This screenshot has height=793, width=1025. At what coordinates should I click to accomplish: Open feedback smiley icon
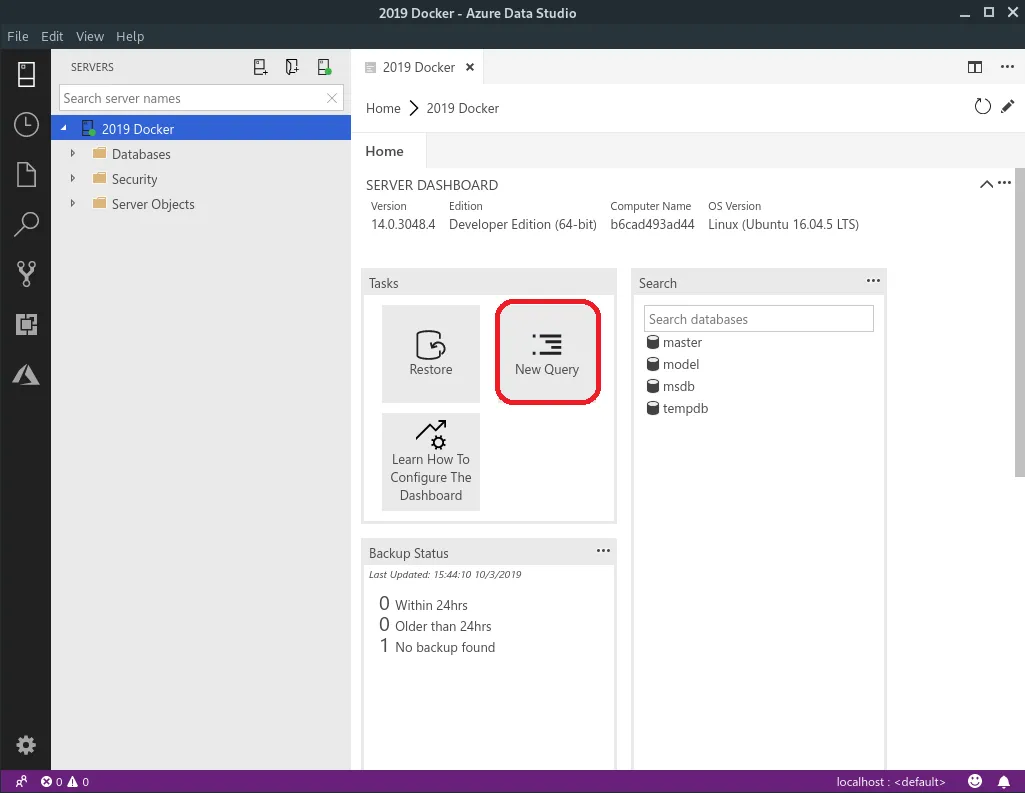pos(975,781)
